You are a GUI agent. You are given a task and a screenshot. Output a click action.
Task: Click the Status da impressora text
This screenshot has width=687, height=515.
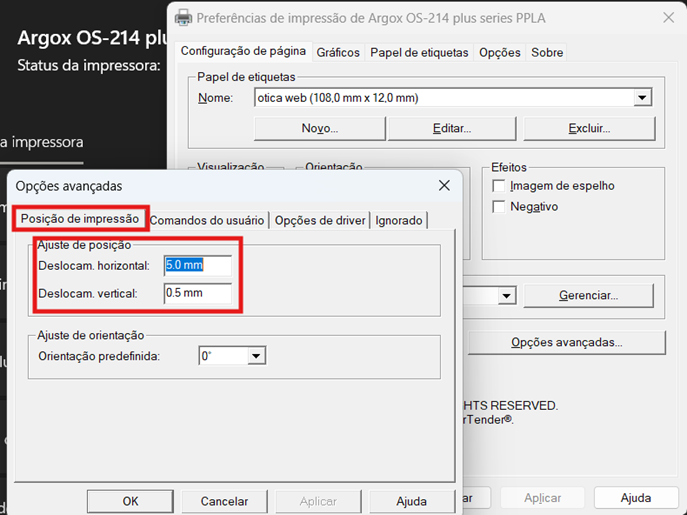click(x=89, y=65)
